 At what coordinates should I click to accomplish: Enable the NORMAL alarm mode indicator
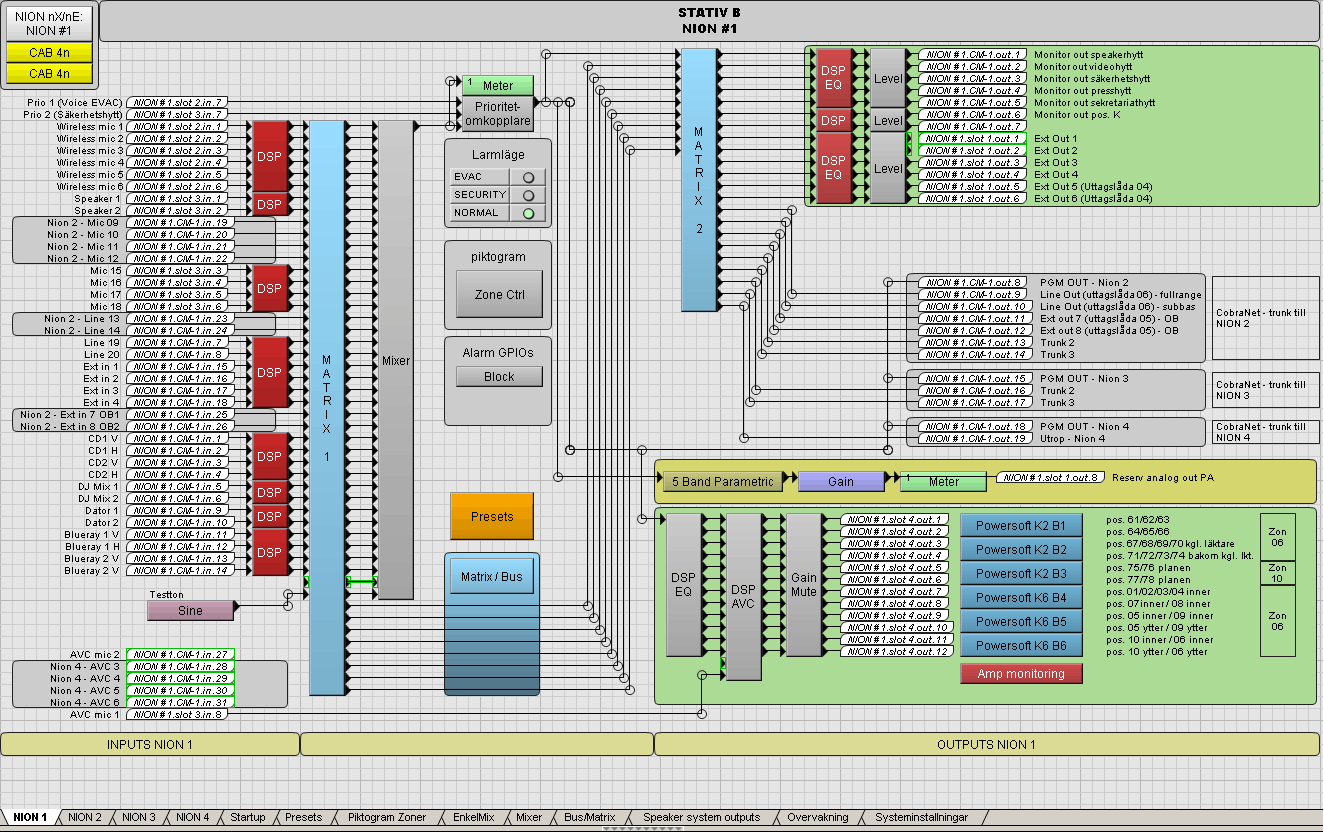point(528,213)
